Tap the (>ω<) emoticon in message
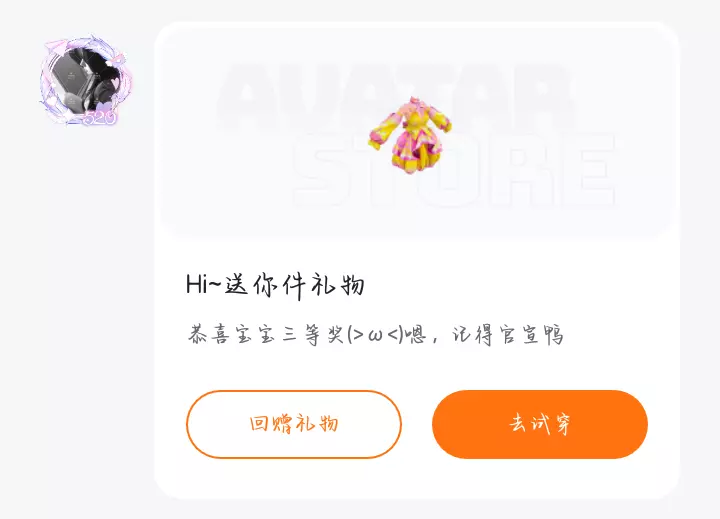The width and height of the screenshot is (720, 519). point(374,335)
